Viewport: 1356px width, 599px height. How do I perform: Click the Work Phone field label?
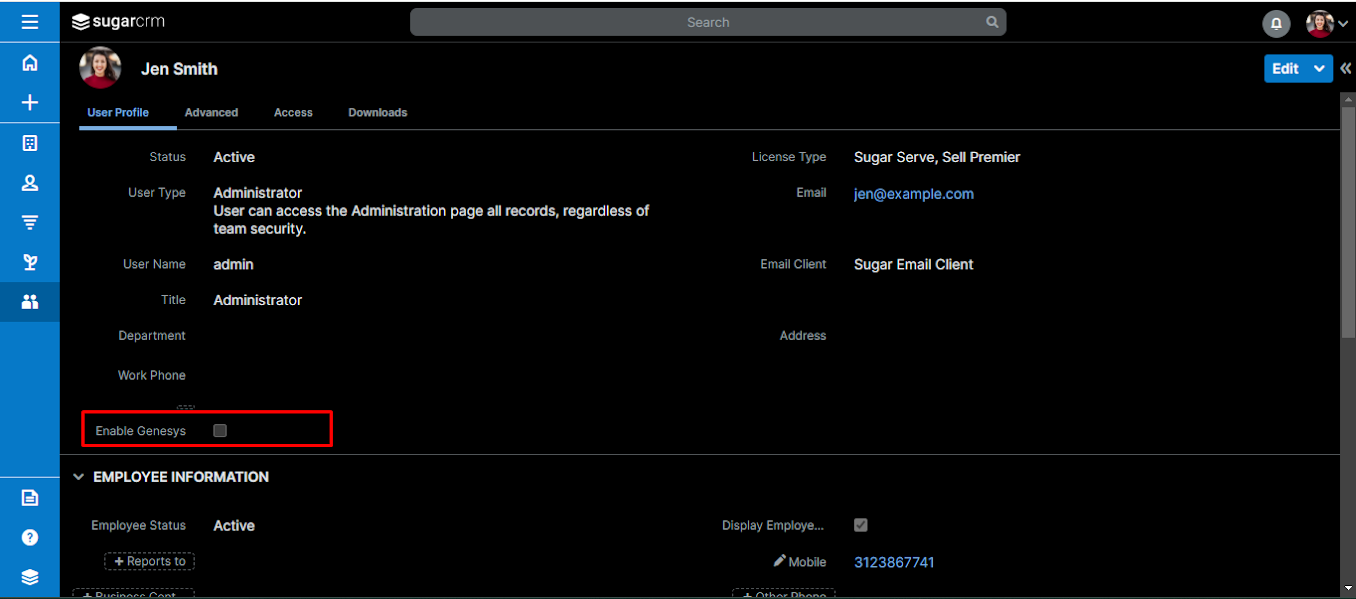click(x=152, y=376)
